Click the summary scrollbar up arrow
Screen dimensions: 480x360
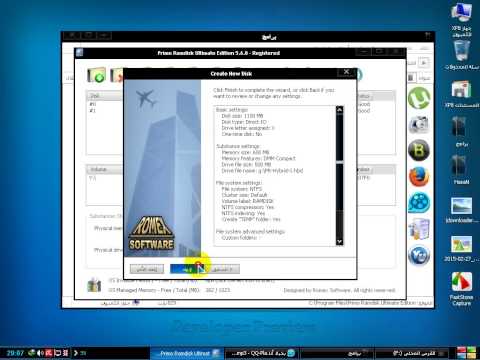click(339, 110)
